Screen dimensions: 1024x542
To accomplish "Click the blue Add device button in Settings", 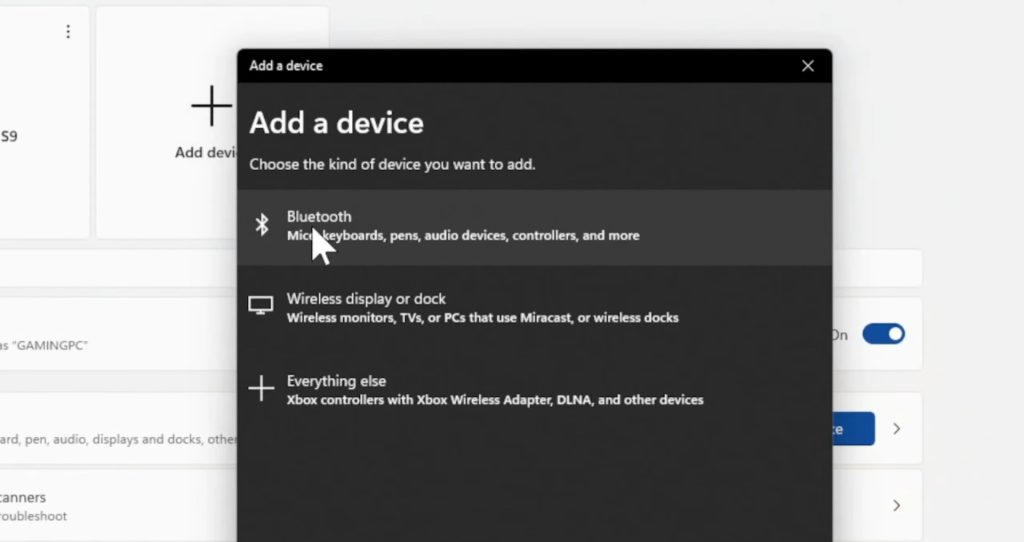I will [853, 428].
